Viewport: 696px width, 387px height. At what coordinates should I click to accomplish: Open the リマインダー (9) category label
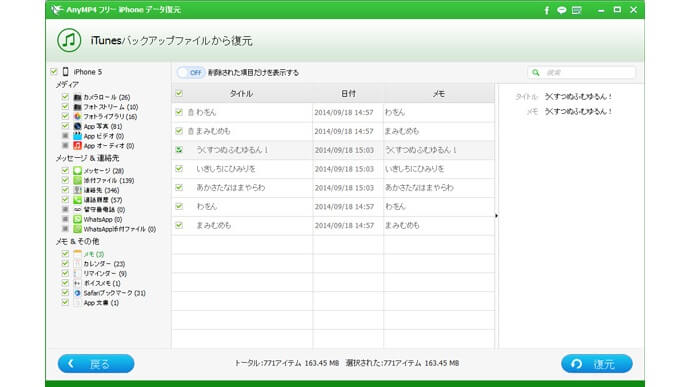point(105,274)
